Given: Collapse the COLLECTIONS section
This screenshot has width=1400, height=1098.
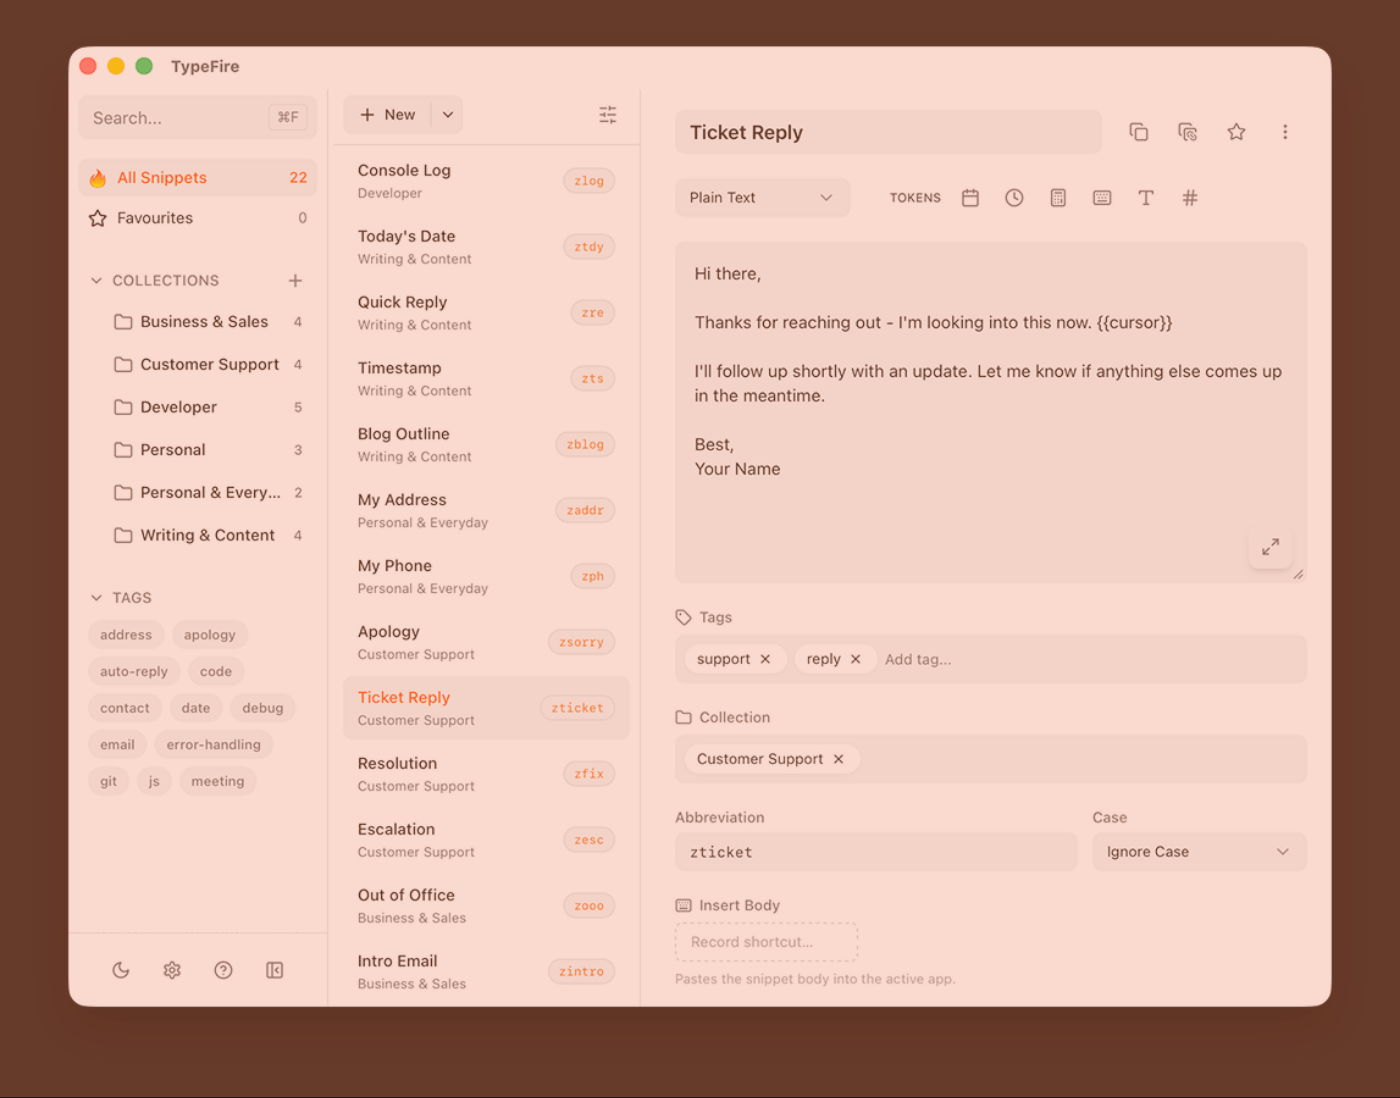Looking at the screenshot, I should 96,281.
